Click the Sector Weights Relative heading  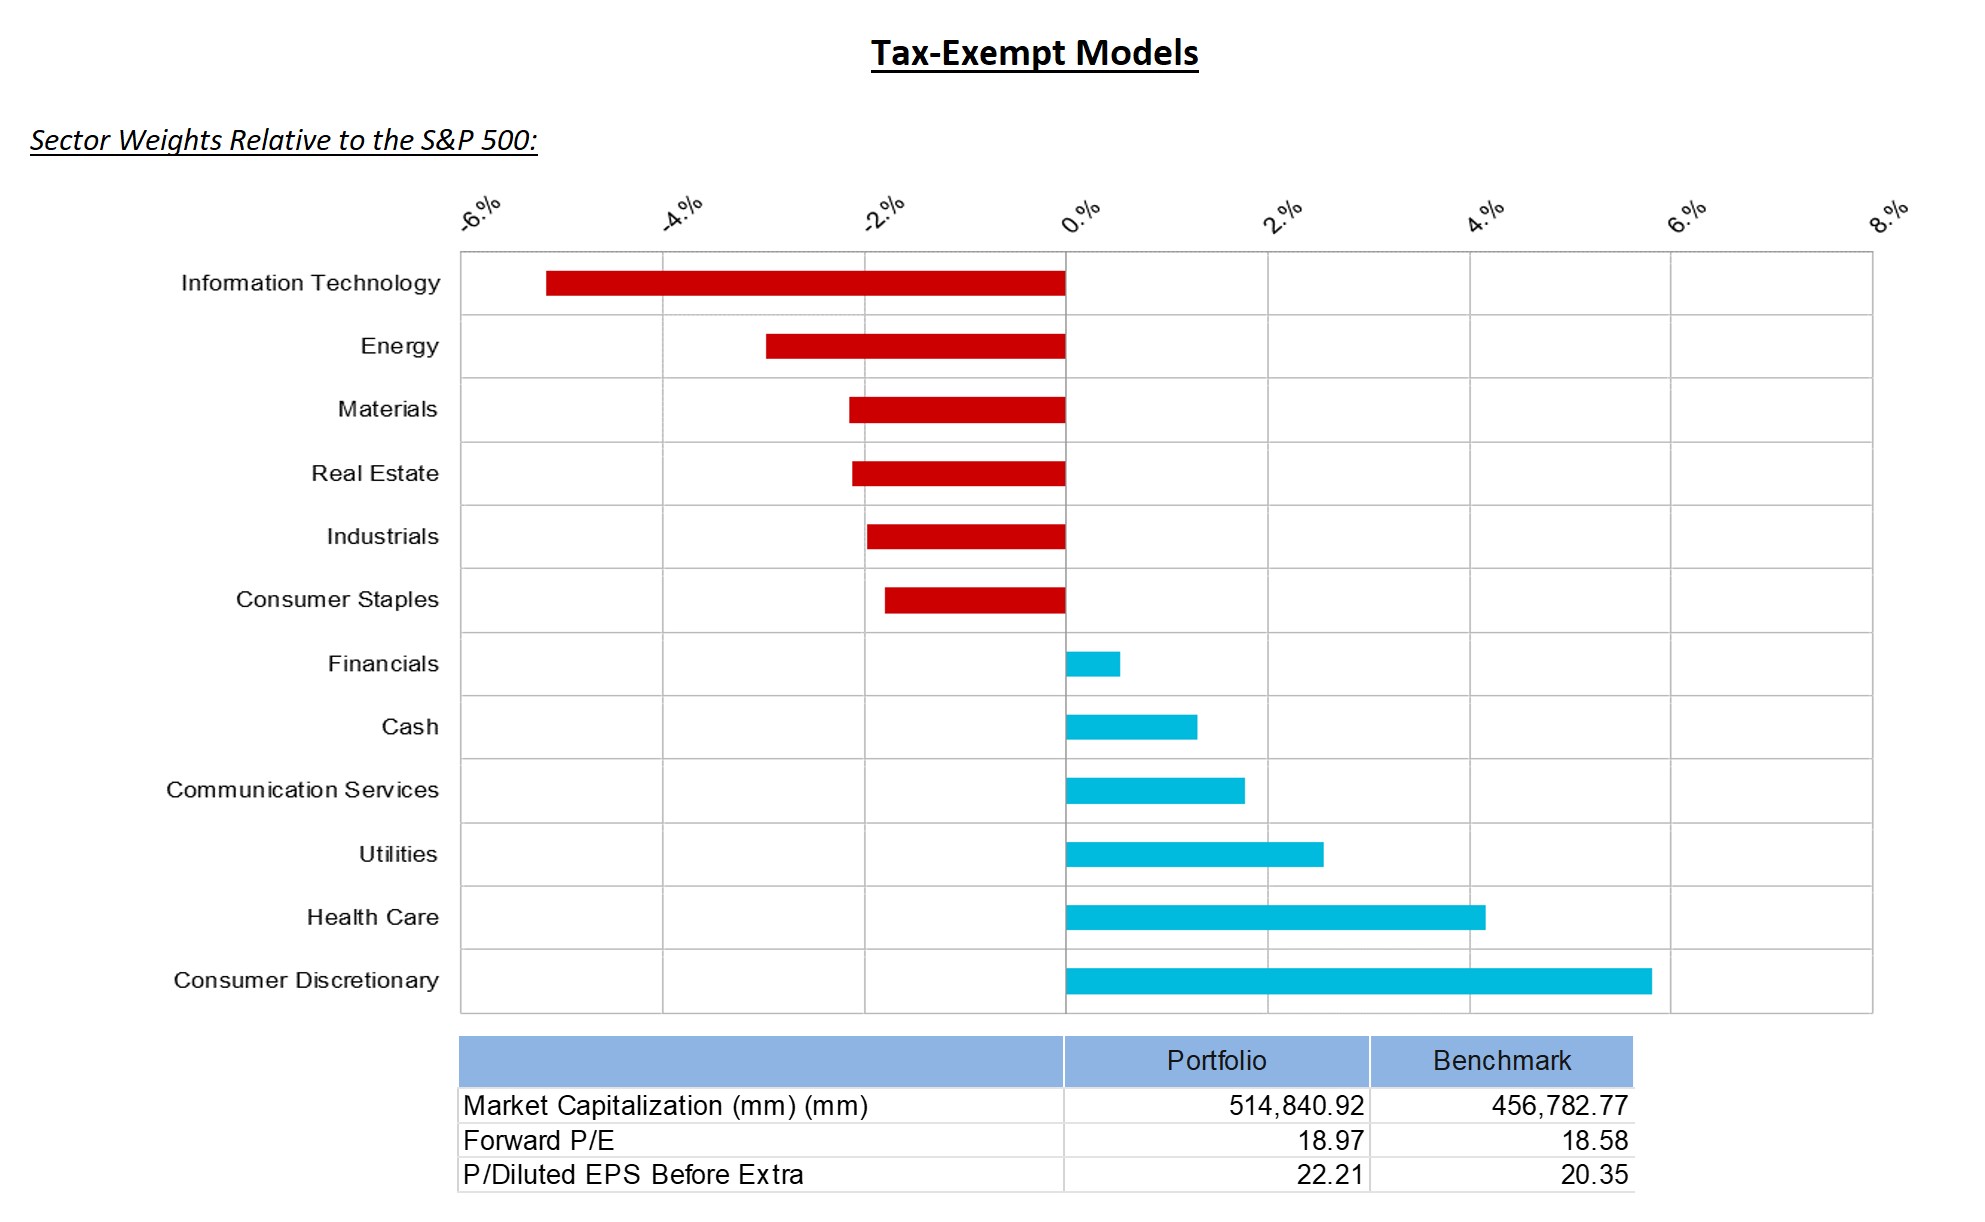283,140
